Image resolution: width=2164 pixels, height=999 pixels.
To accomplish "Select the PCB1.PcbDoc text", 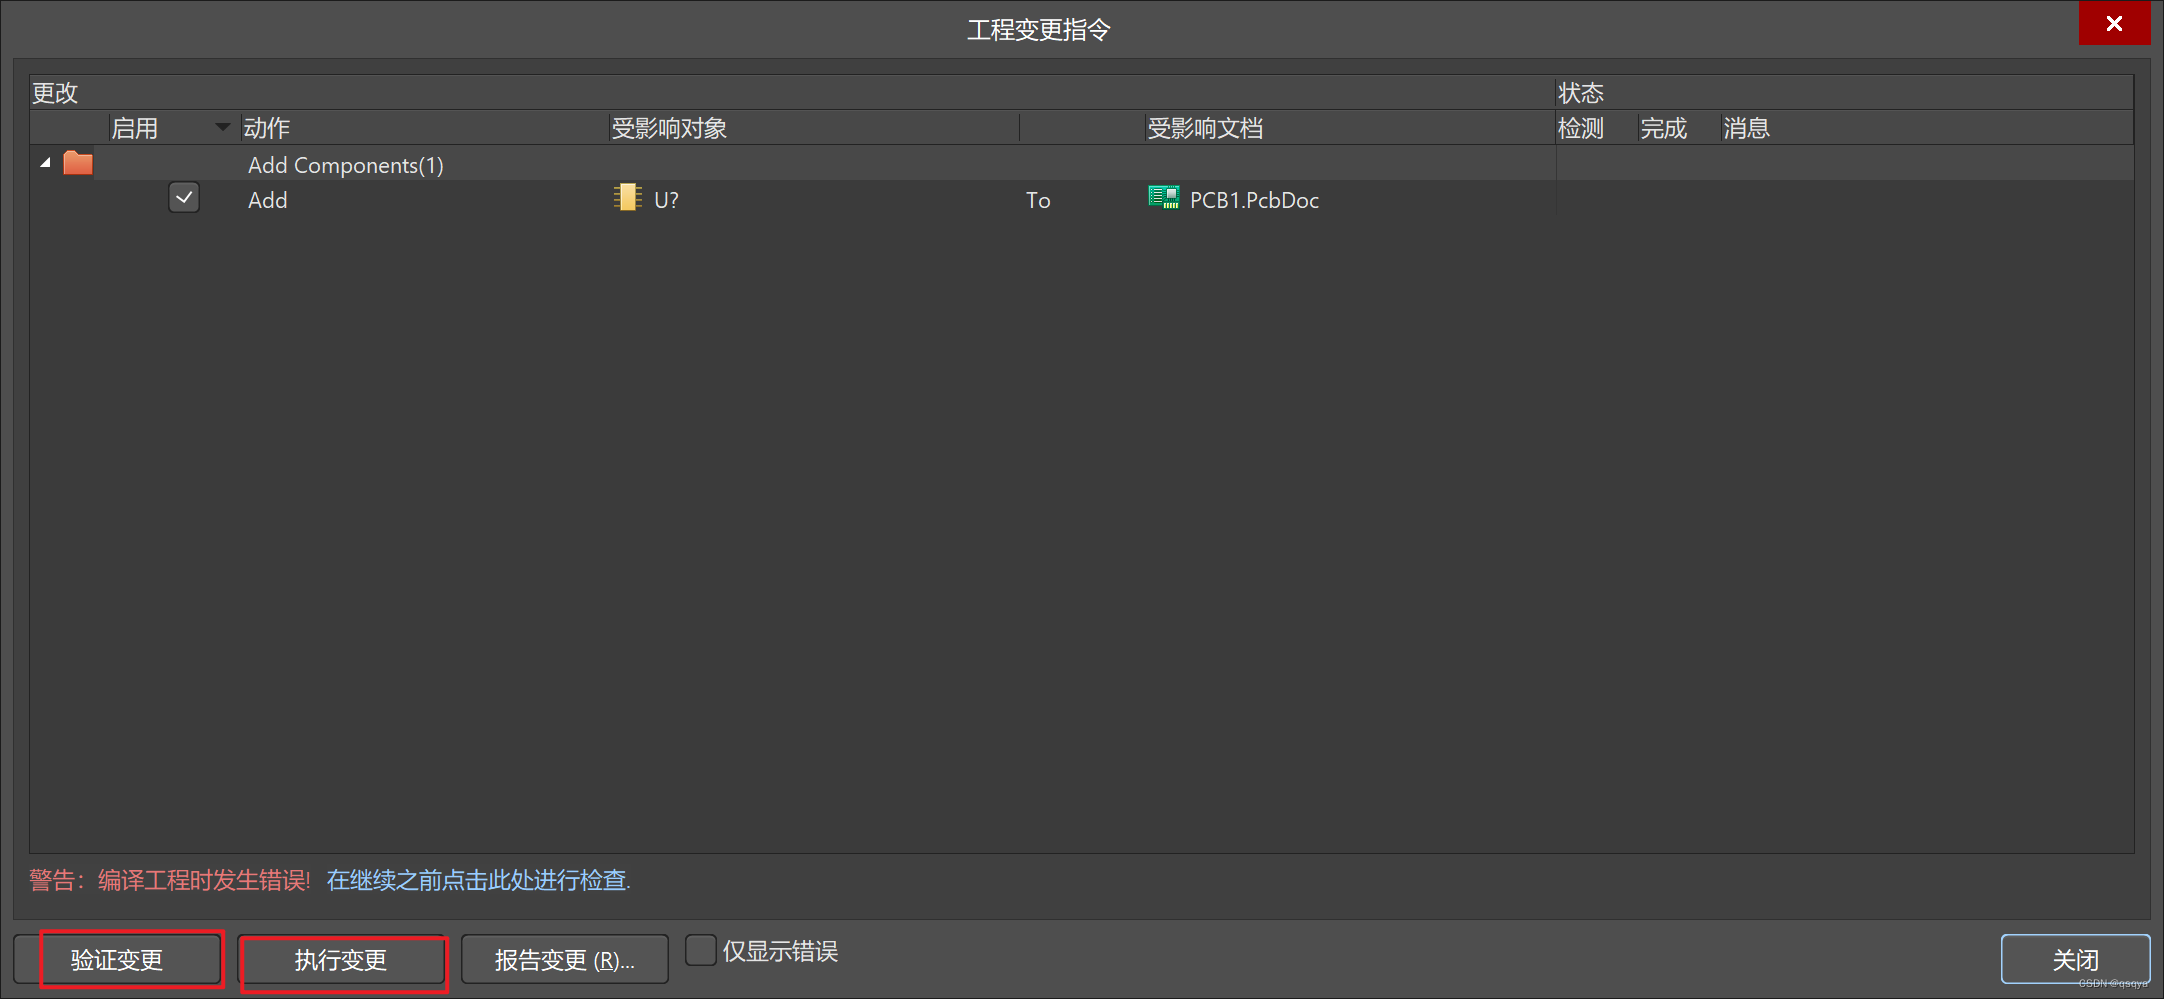I will [1255, 200].
